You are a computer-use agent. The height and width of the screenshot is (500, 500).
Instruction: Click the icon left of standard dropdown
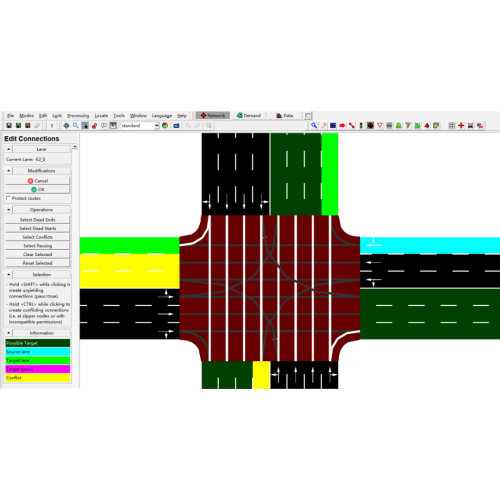click(113, 125)
